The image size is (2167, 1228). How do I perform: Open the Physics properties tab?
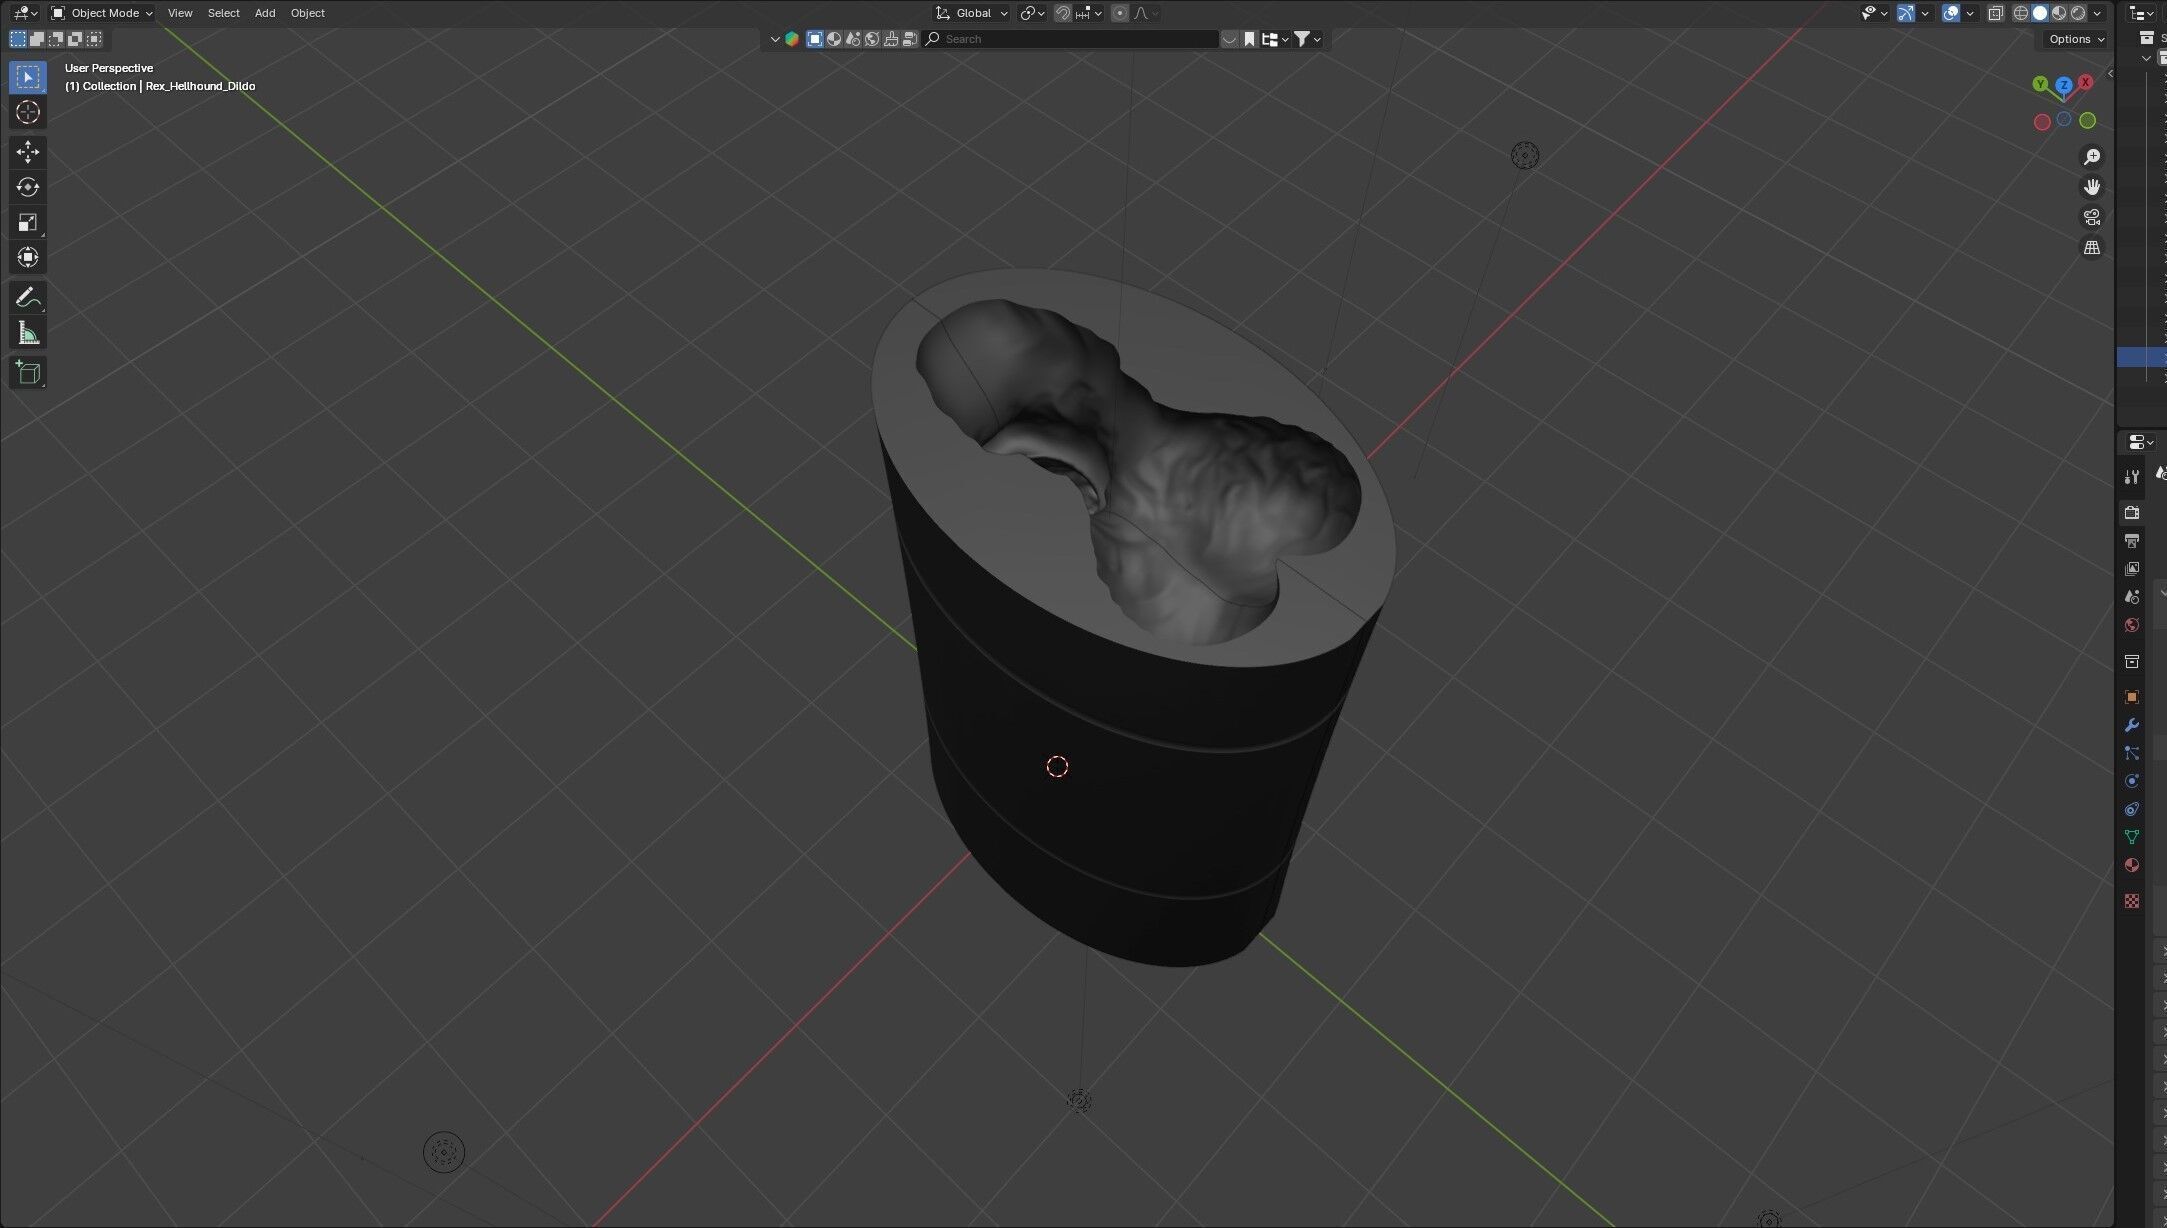click(x=2131, y=781)
